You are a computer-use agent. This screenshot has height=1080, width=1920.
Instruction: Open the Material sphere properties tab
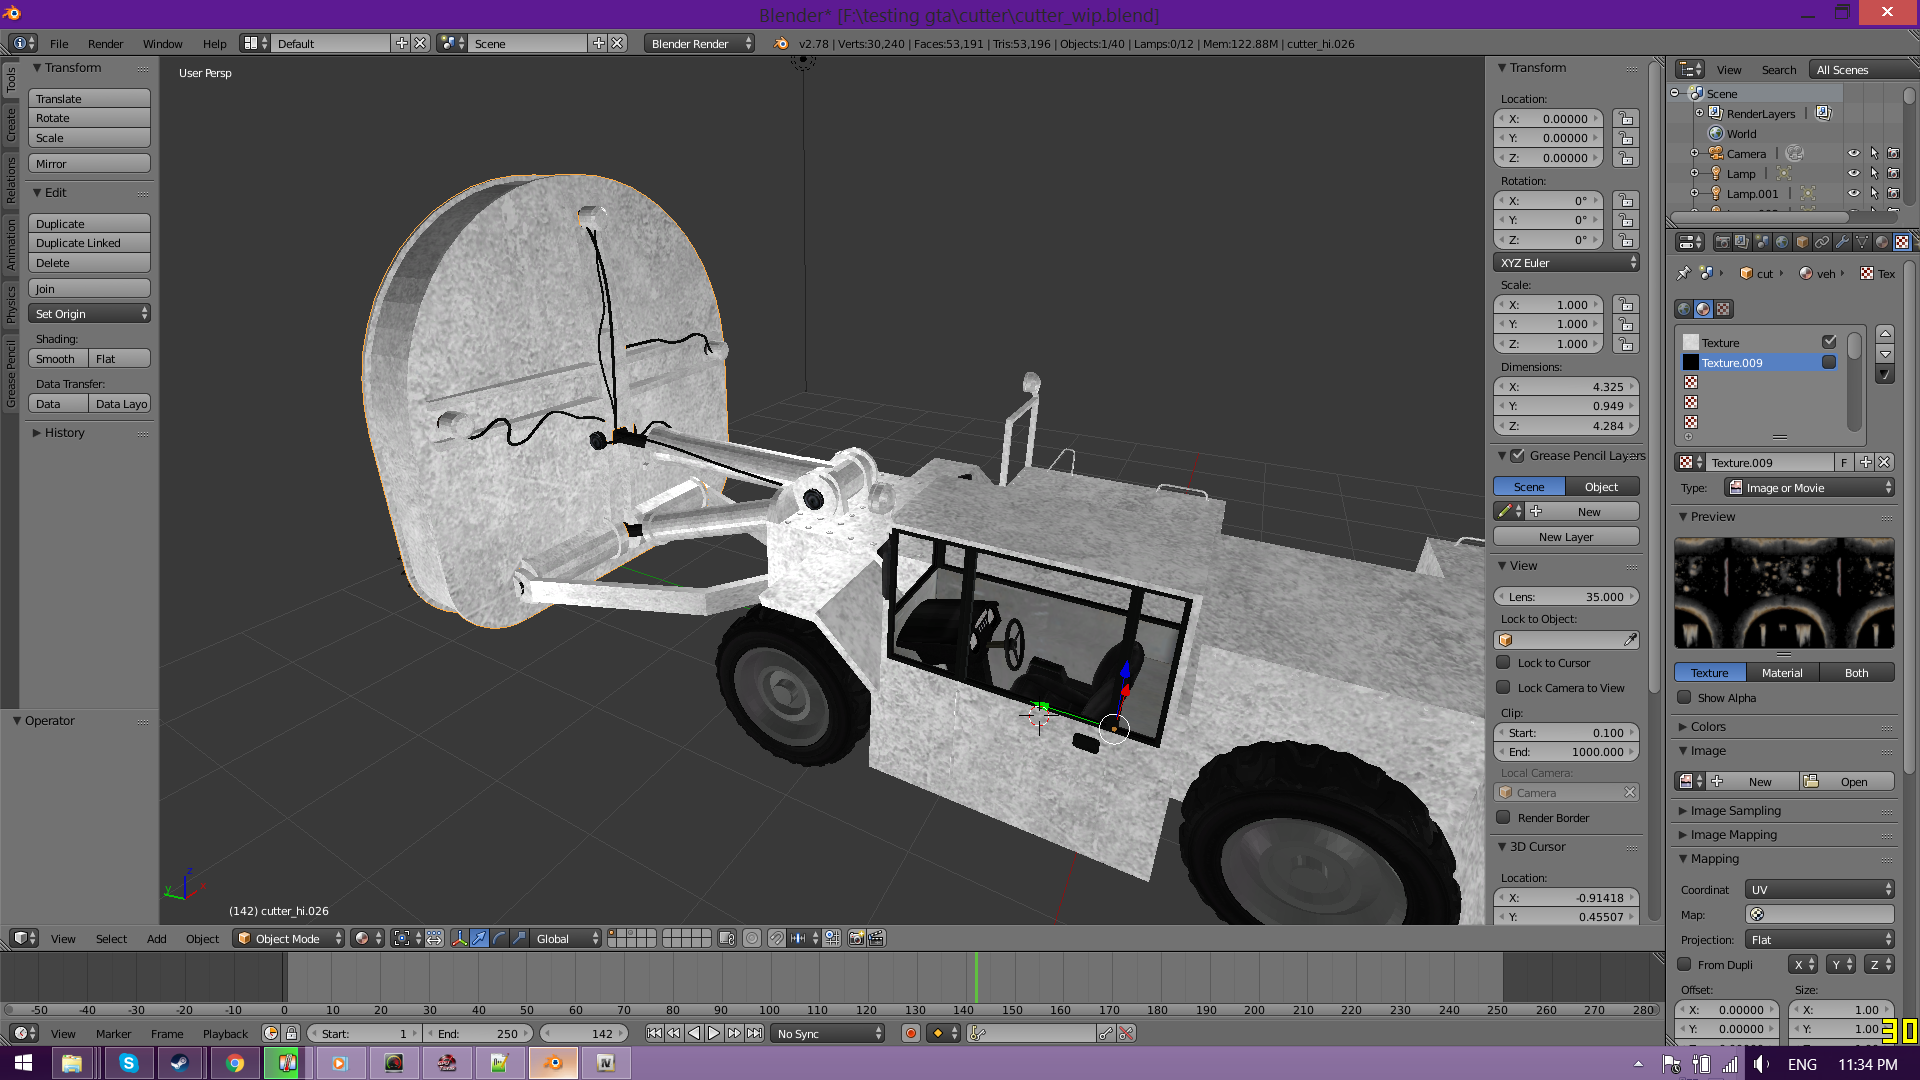point(1882,242)
